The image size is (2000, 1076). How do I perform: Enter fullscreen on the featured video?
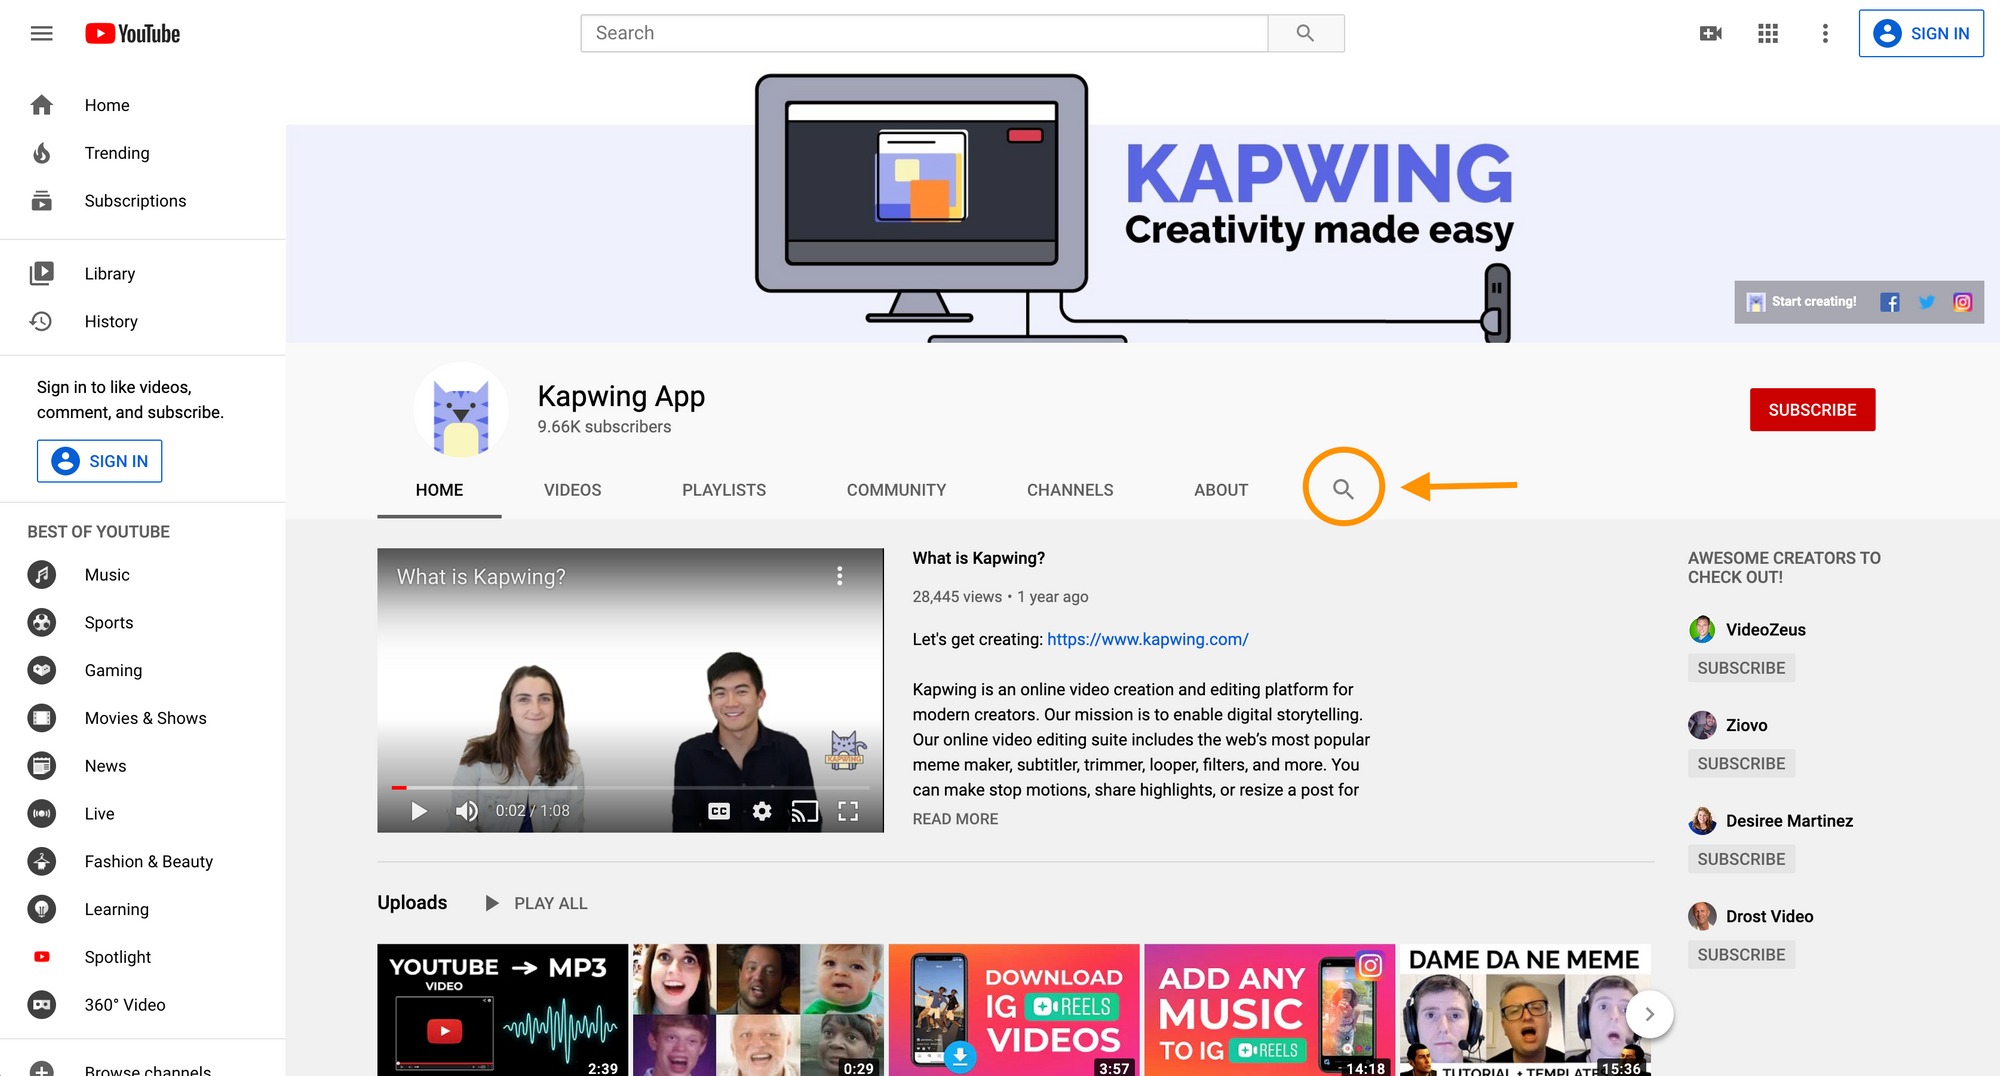[848, 811]
